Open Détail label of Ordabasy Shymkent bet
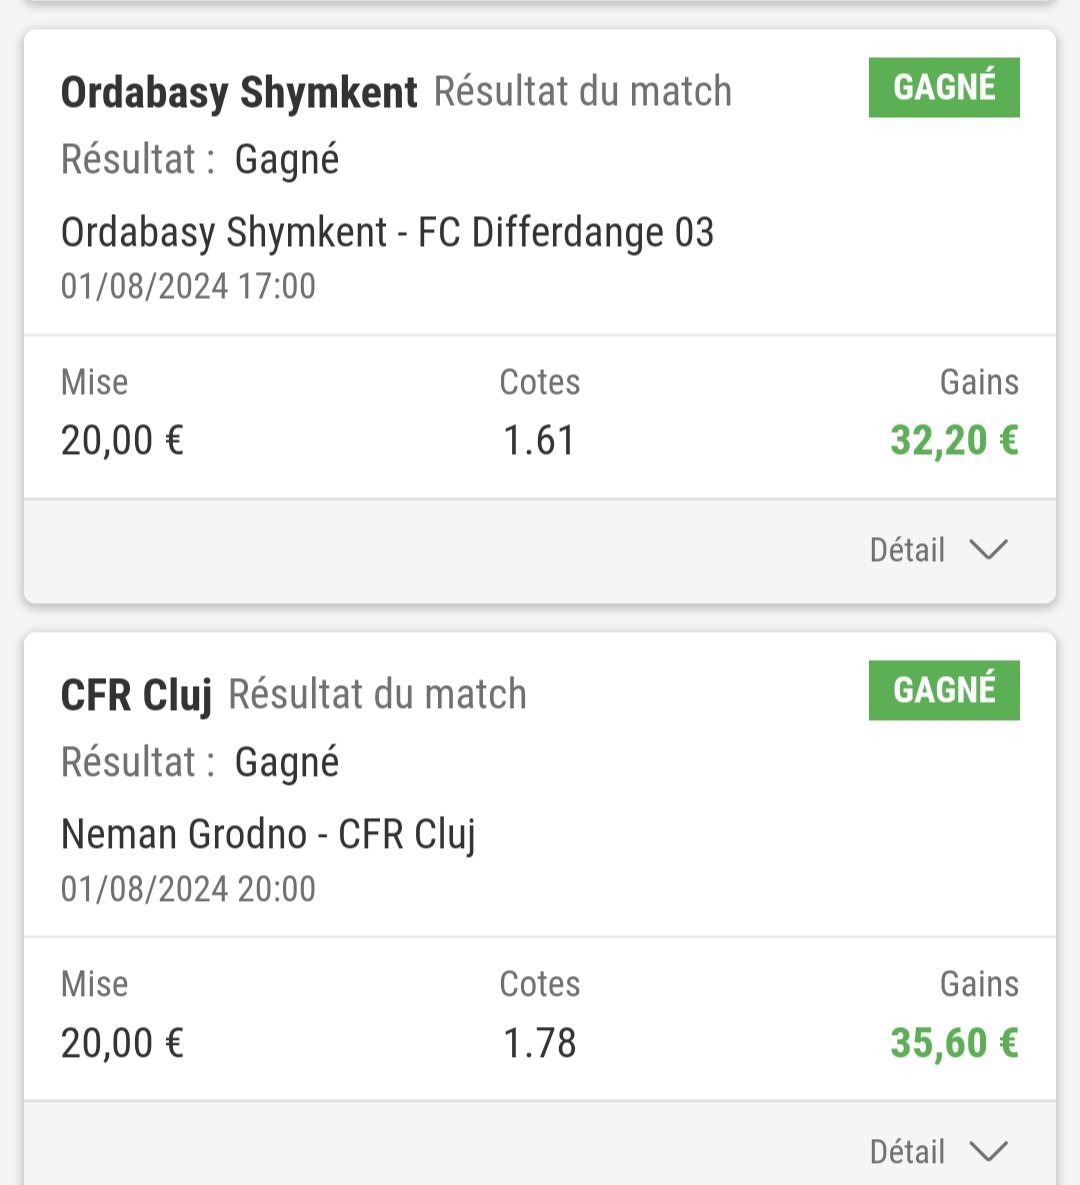This screenshot has width=1080, height=1185. tap(907, 549)
